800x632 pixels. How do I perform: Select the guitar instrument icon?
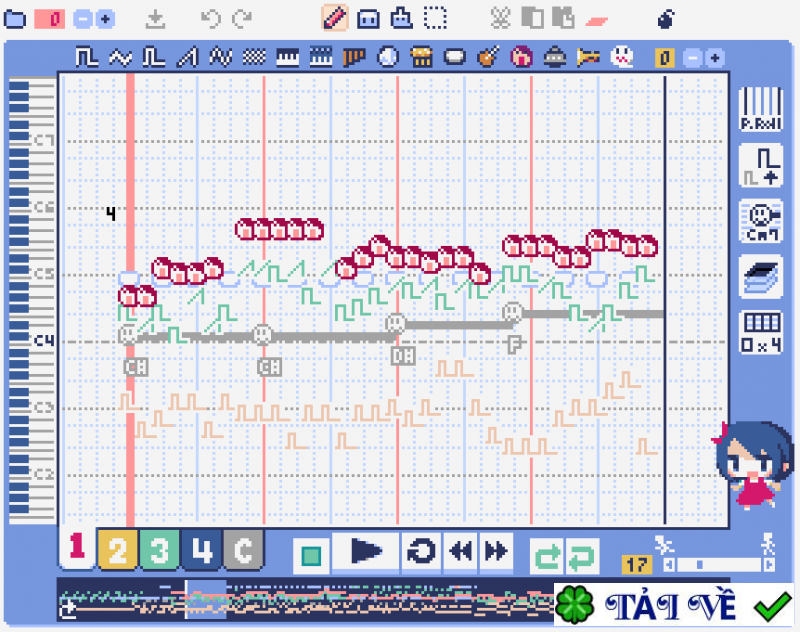point(488,57)
